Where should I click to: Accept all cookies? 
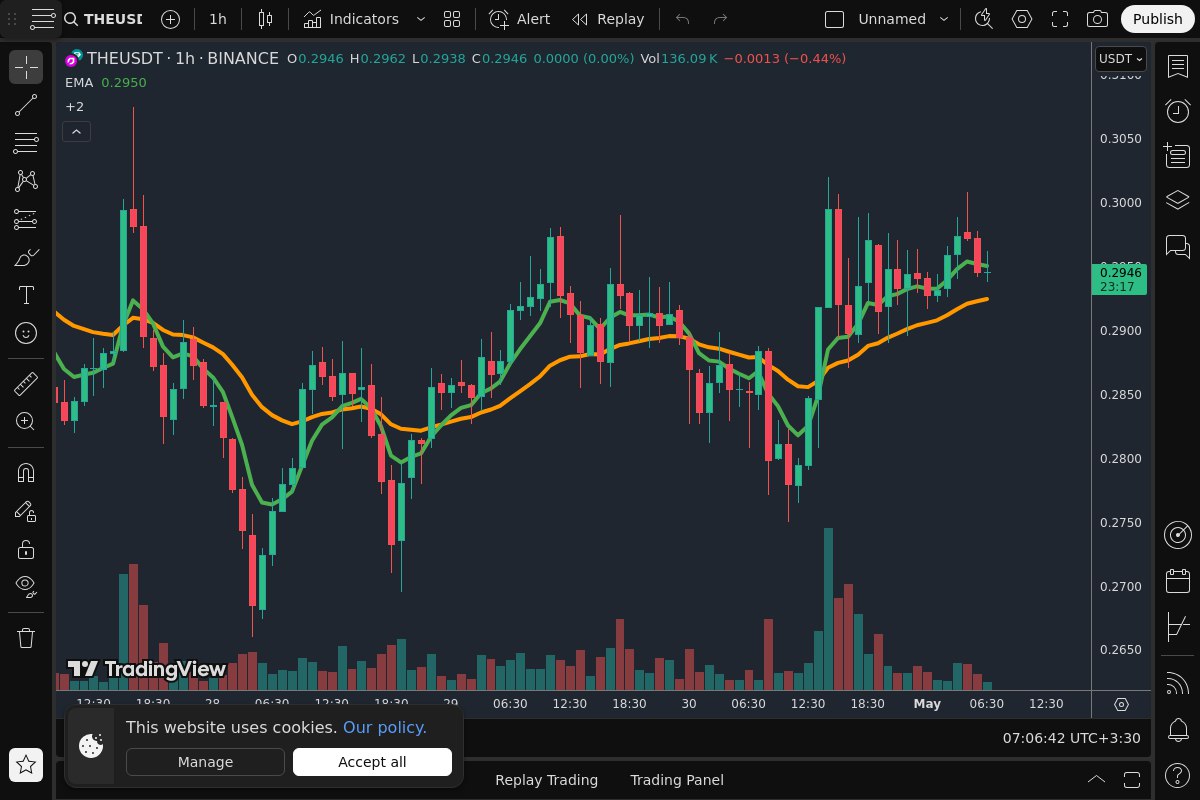[x=372, y=762]
